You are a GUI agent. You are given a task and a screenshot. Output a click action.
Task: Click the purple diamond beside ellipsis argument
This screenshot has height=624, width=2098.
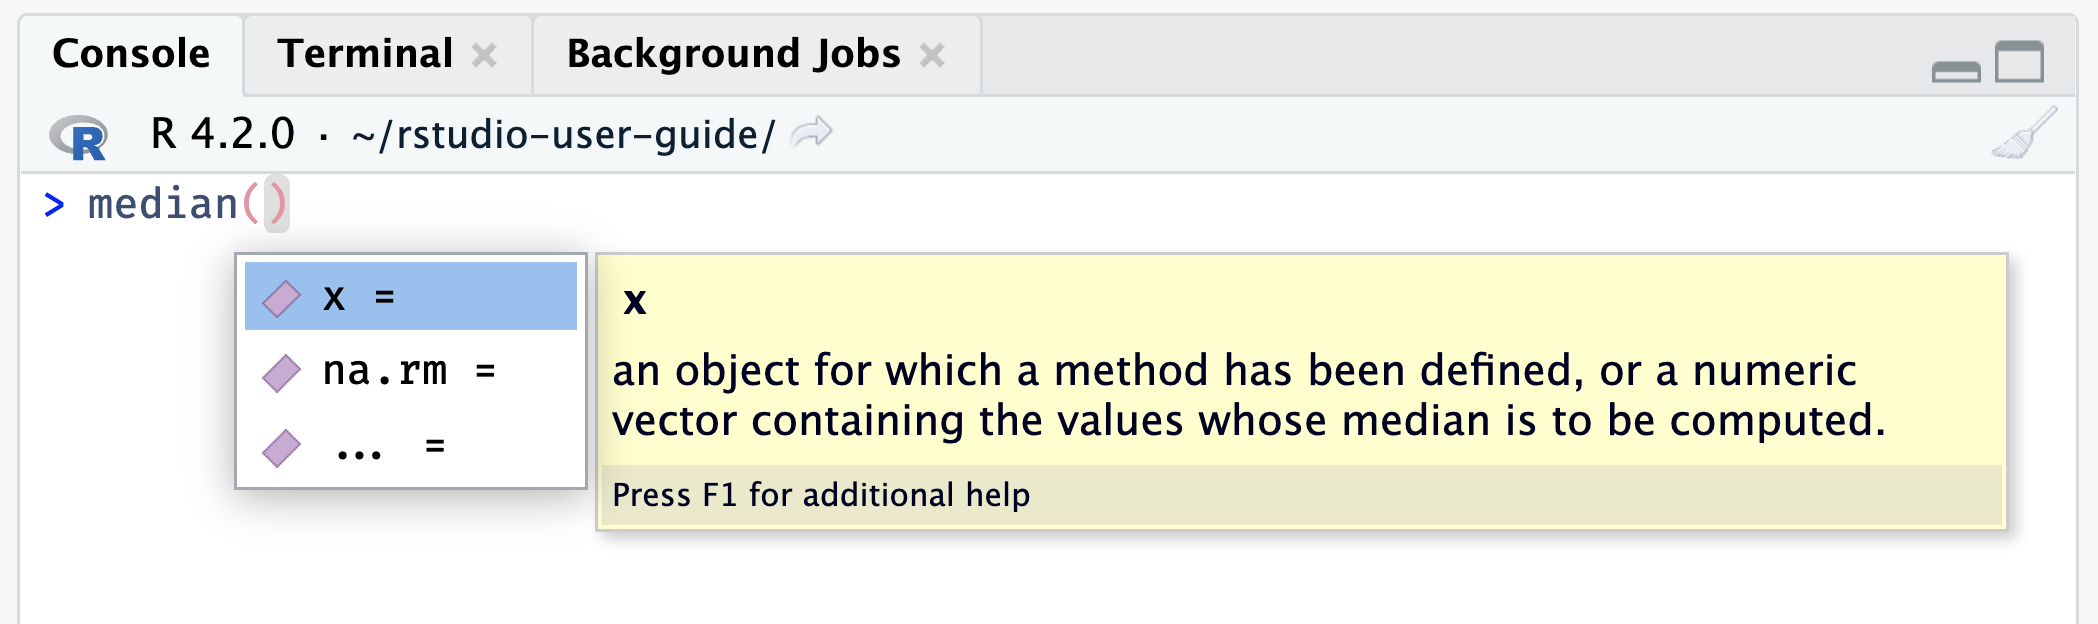coord(281,448)
